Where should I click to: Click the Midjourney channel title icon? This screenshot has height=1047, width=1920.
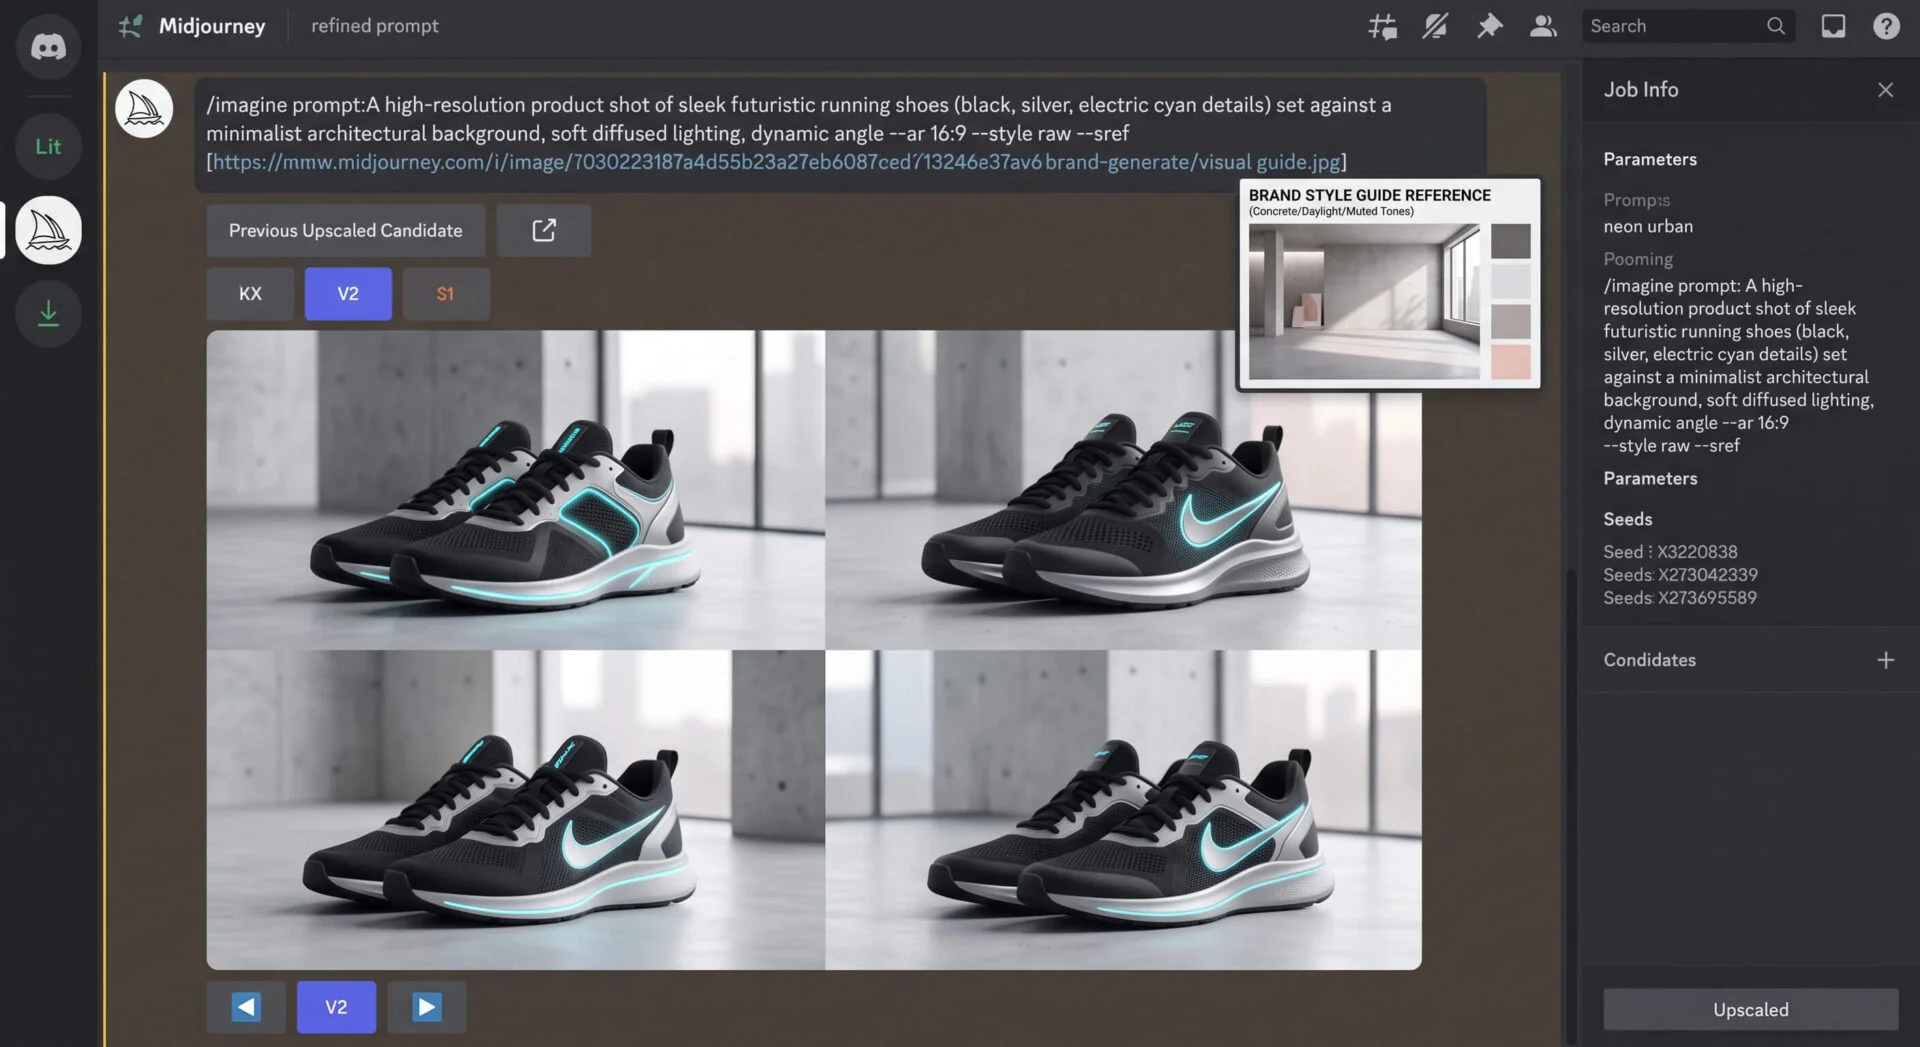pyautogui.click(x=131, y=26)
